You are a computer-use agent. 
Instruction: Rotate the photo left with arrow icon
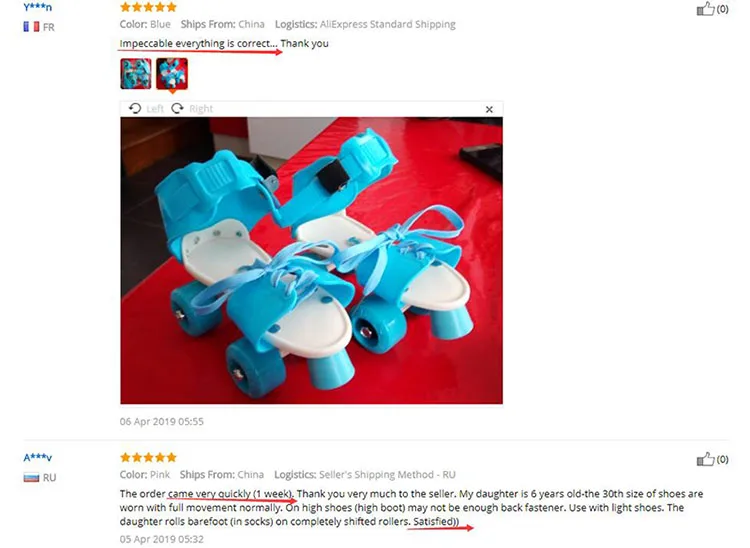(135, 109)
